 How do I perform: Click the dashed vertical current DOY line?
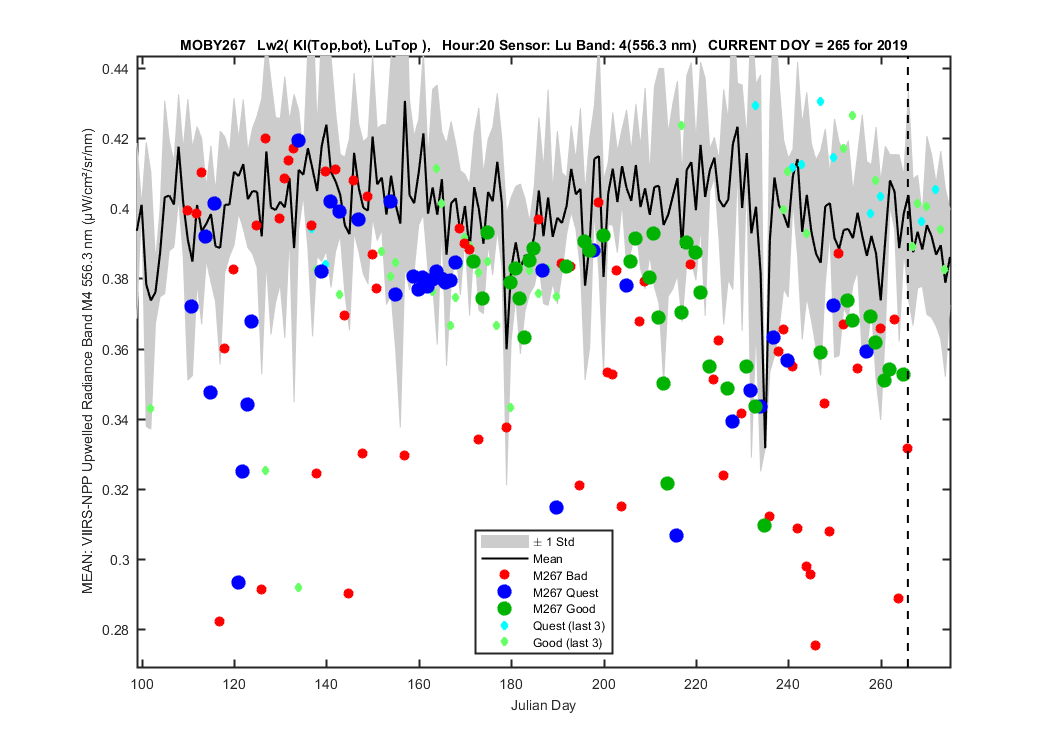tap(907, 362)
